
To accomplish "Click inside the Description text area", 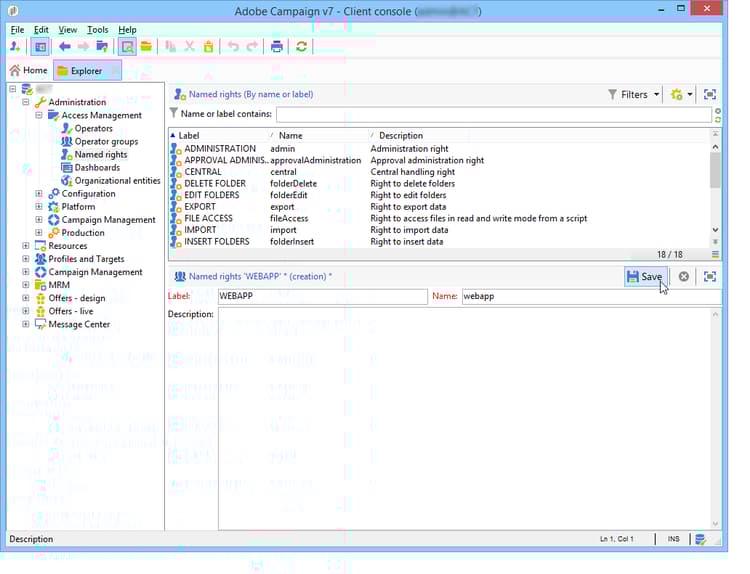I will (x=464, y=419).
